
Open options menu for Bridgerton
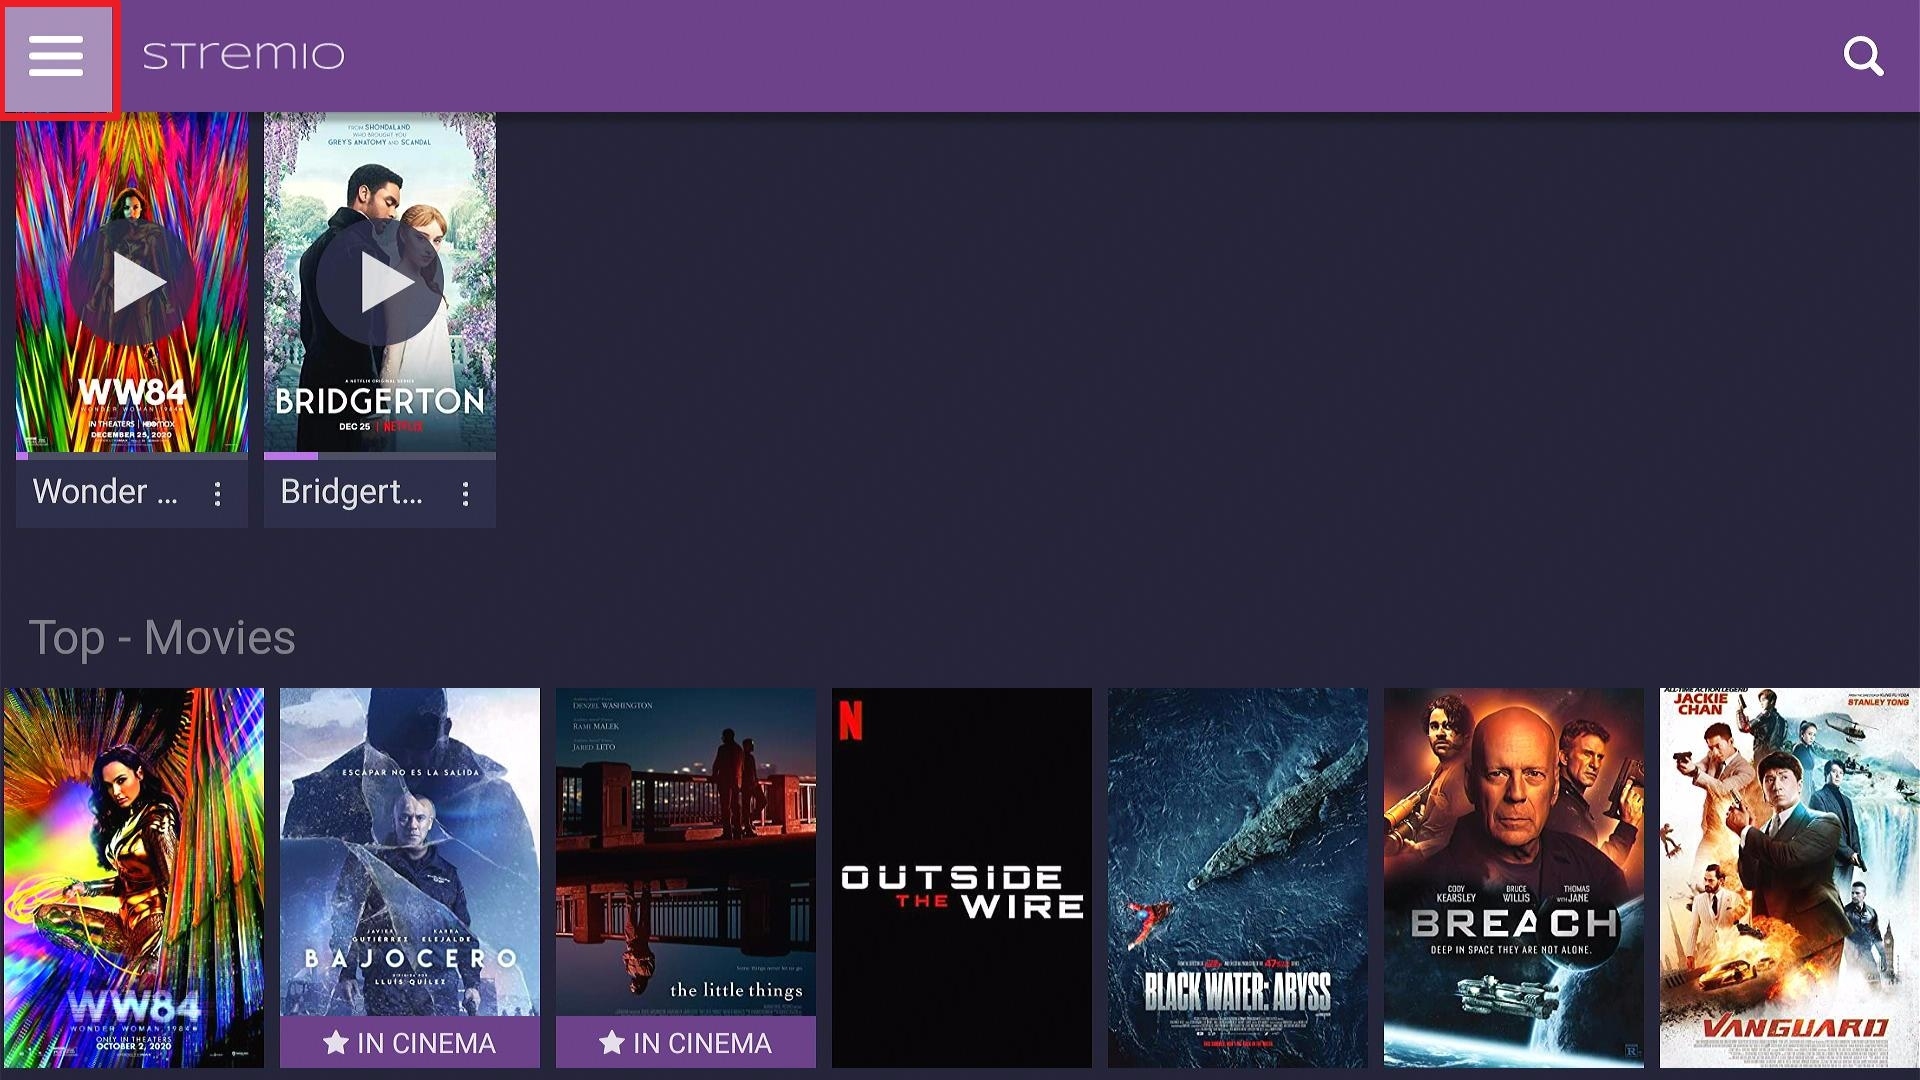pos(466,493)
